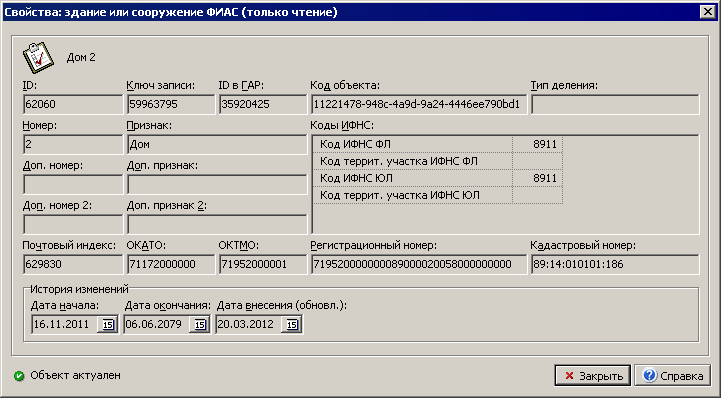Click the Дом 2 heading text

(x=81, y=57)
